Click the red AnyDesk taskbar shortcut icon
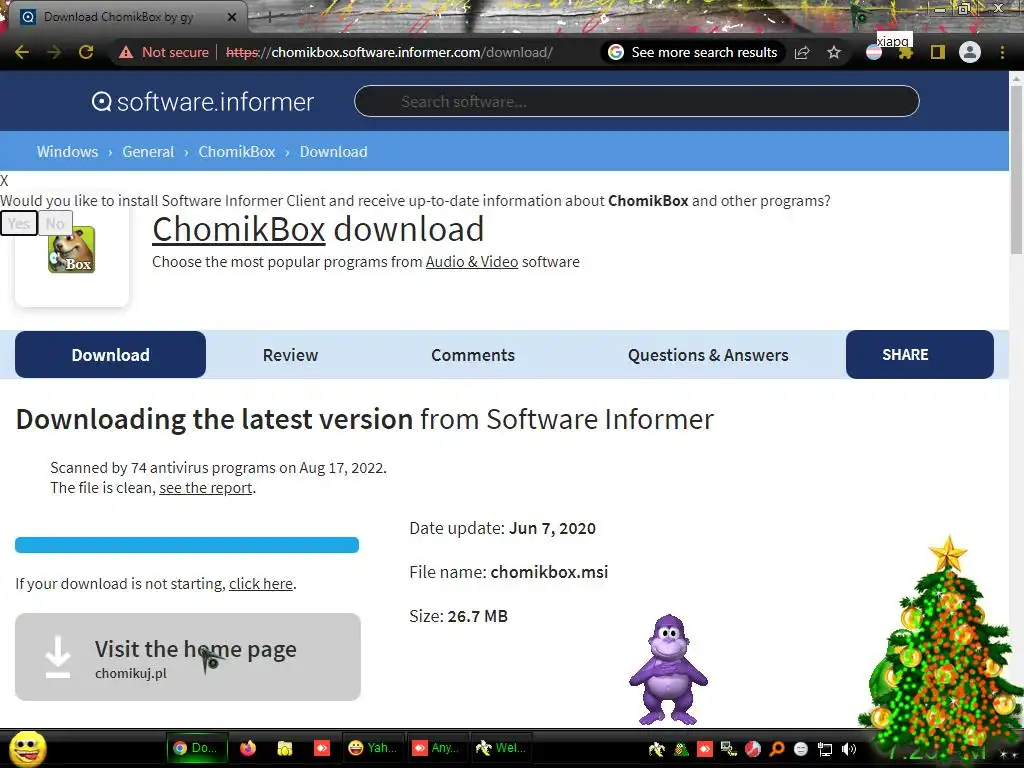This screenshot has height=768, width=1024. tap(321, 748)
